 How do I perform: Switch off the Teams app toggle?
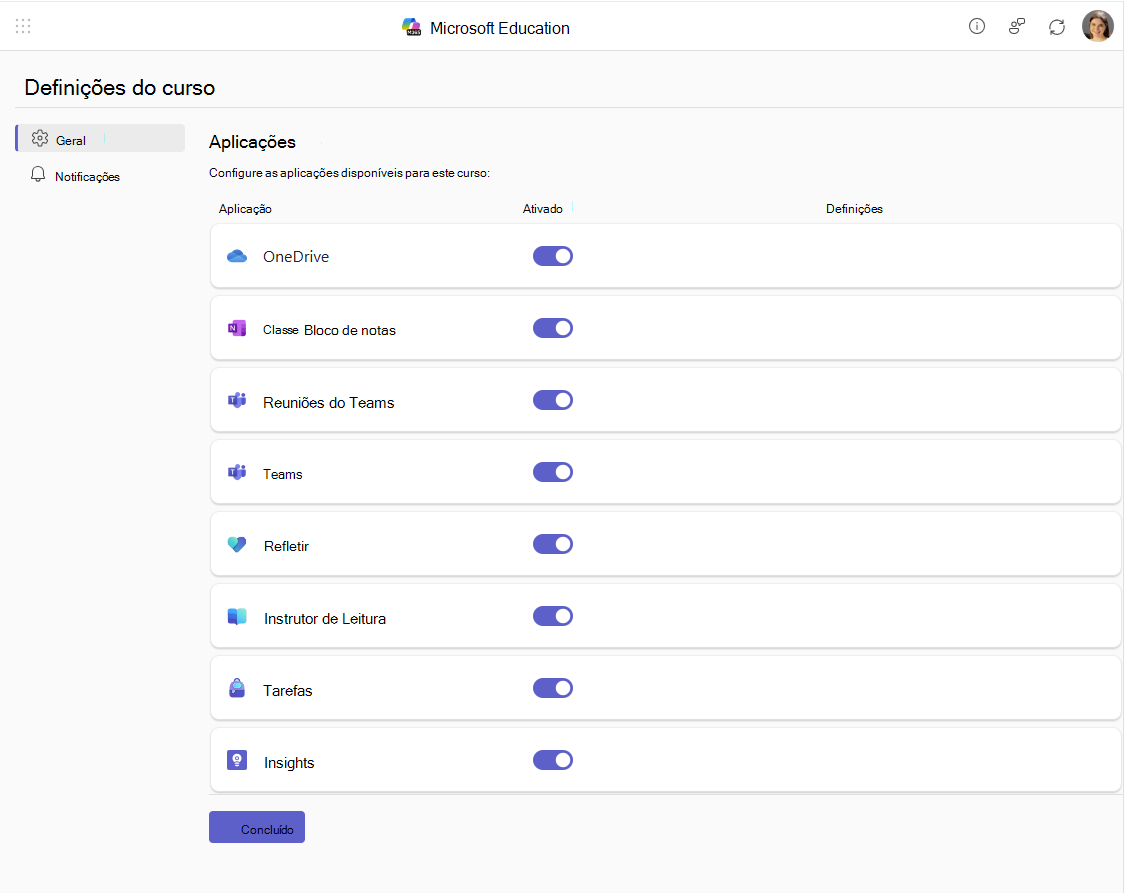click(x=552, y=472)
